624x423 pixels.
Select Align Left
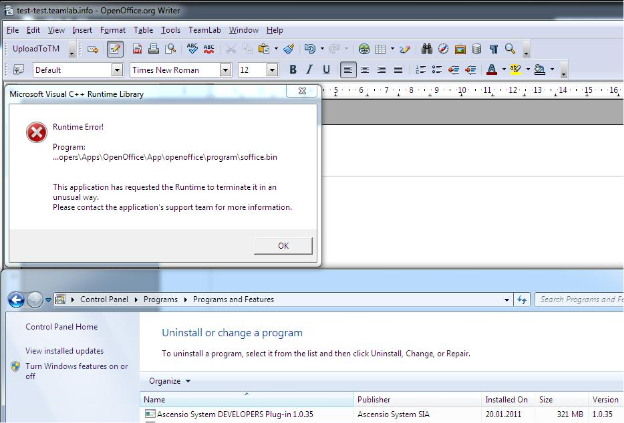tap(348, 70)
